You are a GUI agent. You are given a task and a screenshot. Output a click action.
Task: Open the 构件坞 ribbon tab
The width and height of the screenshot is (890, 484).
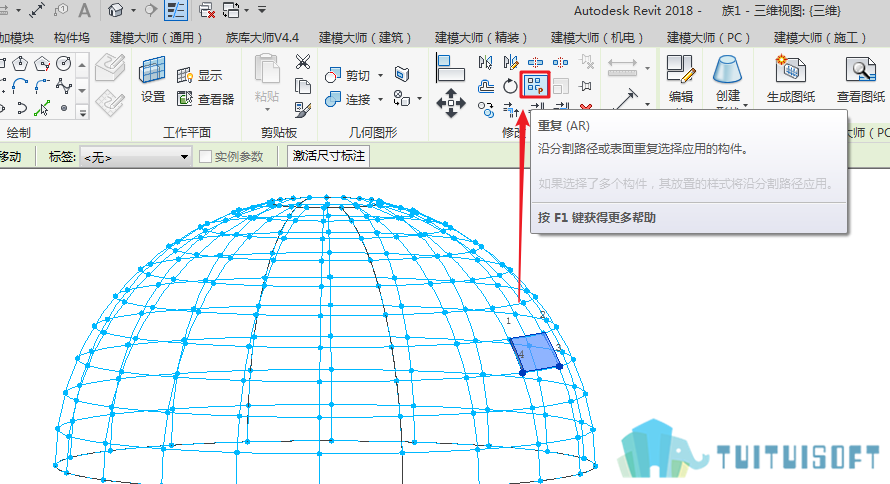point(72,37)
